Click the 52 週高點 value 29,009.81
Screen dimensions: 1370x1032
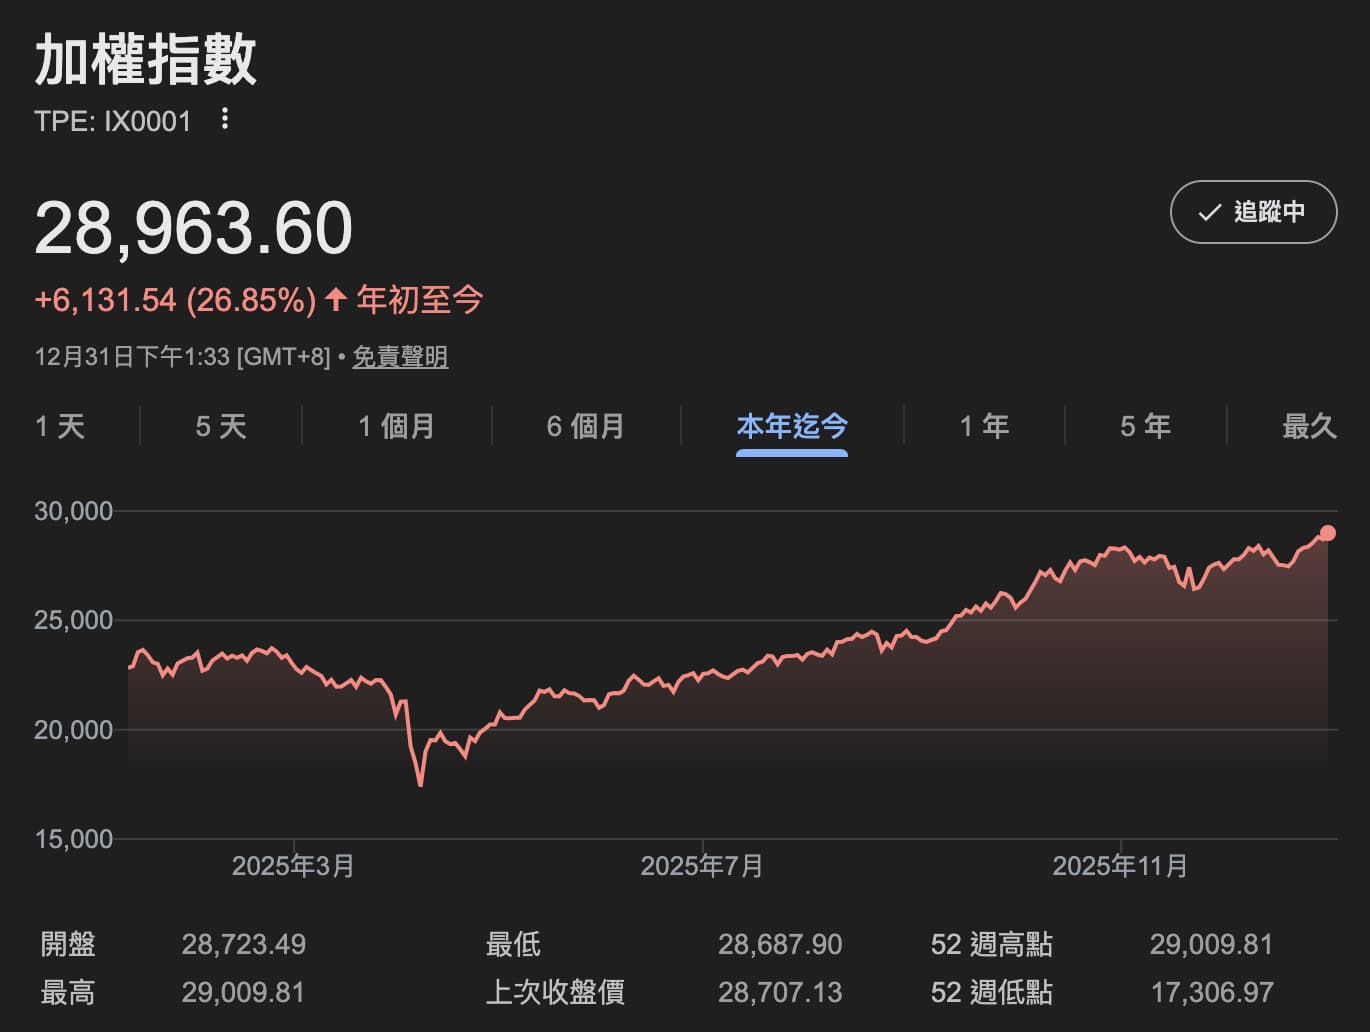pyautogui.click(x=1211, y=944)
